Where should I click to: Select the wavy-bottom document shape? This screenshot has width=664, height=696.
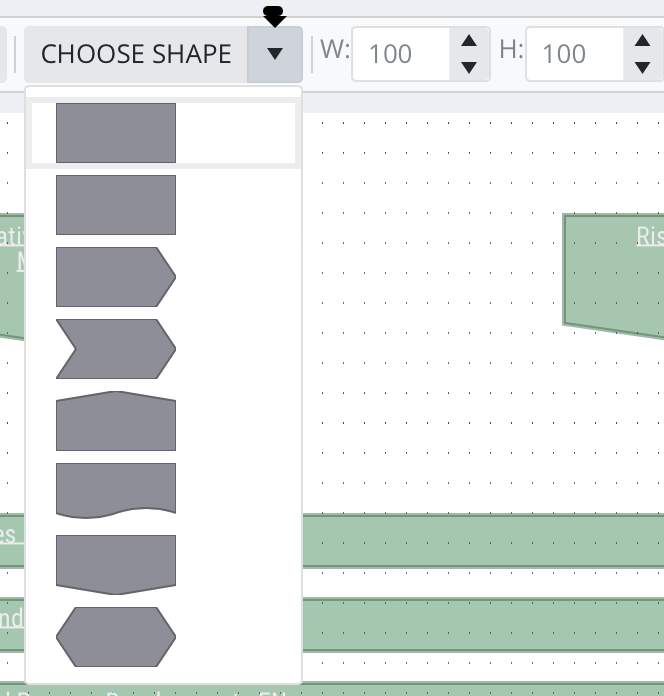(116, 490)
